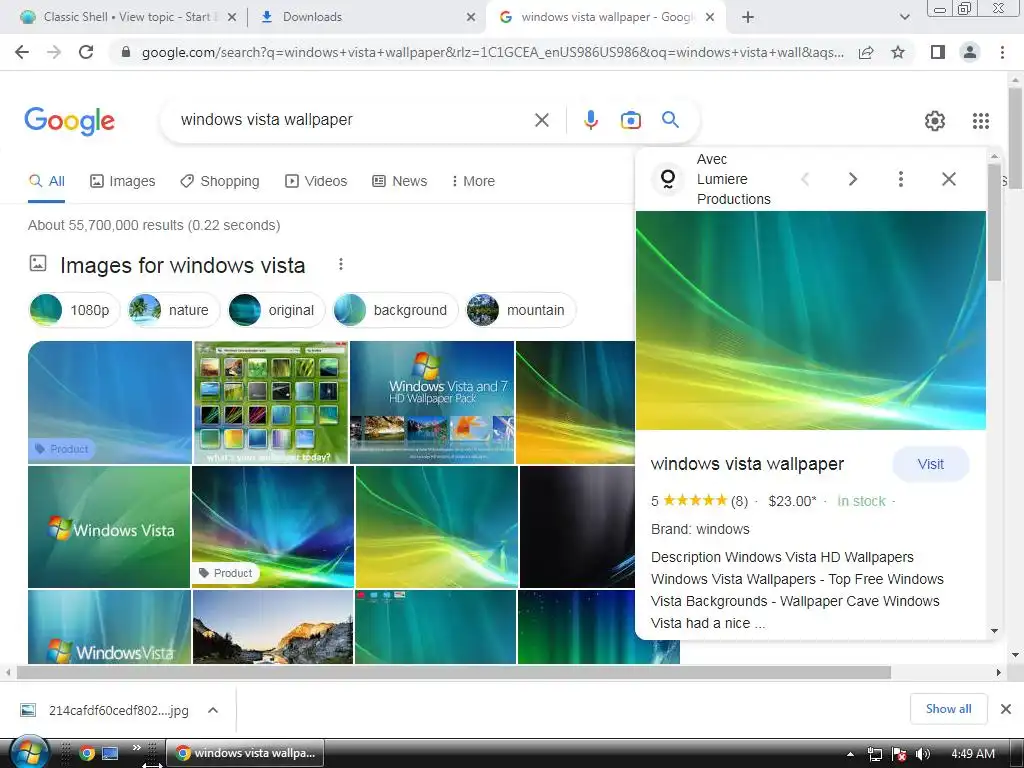This screenshot has height=768, width=1024.
Task: Clear the search box text
Action: 541,120
